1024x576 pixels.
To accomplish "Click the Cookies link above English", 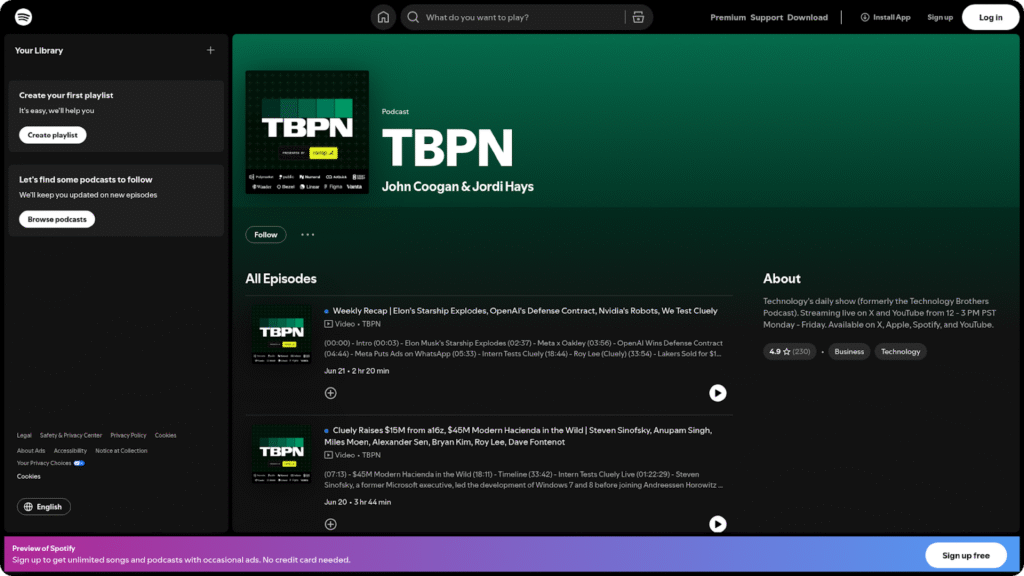I will point(29,476).
